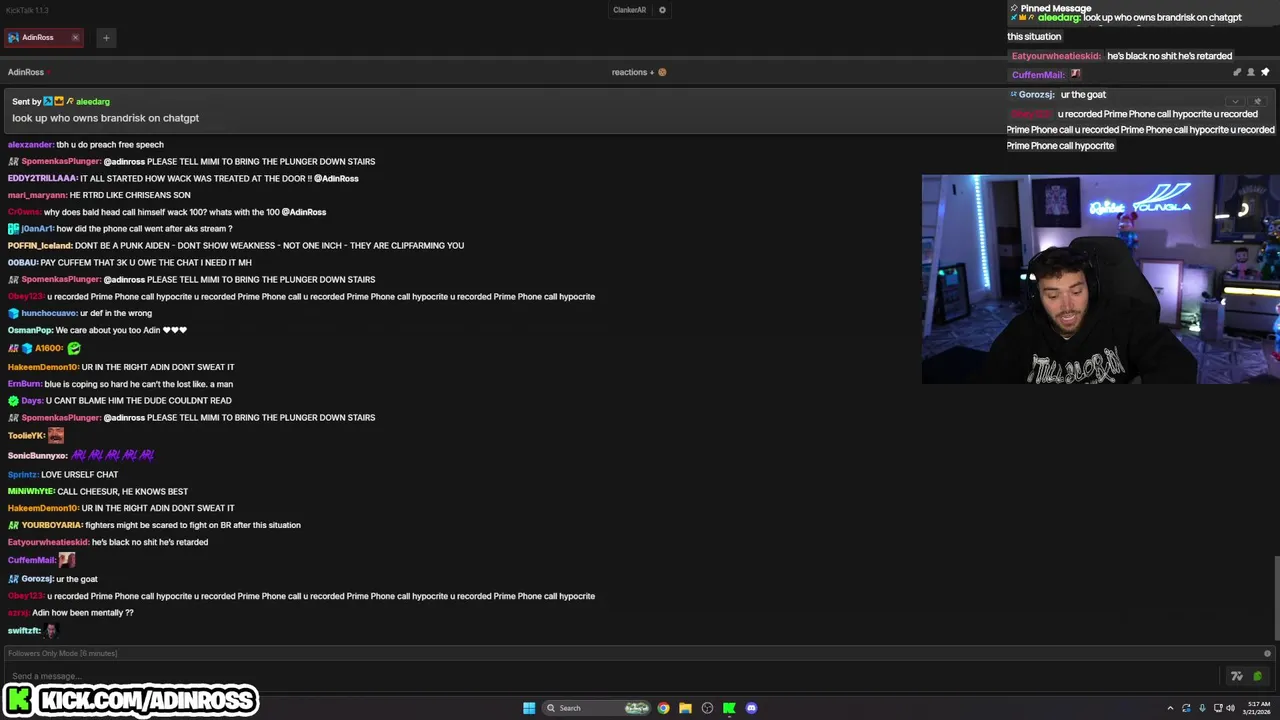Screen dimensions: 1280x720
Task: Click the hunchocuavo blue badge icon
Action: tap(13, 313)
